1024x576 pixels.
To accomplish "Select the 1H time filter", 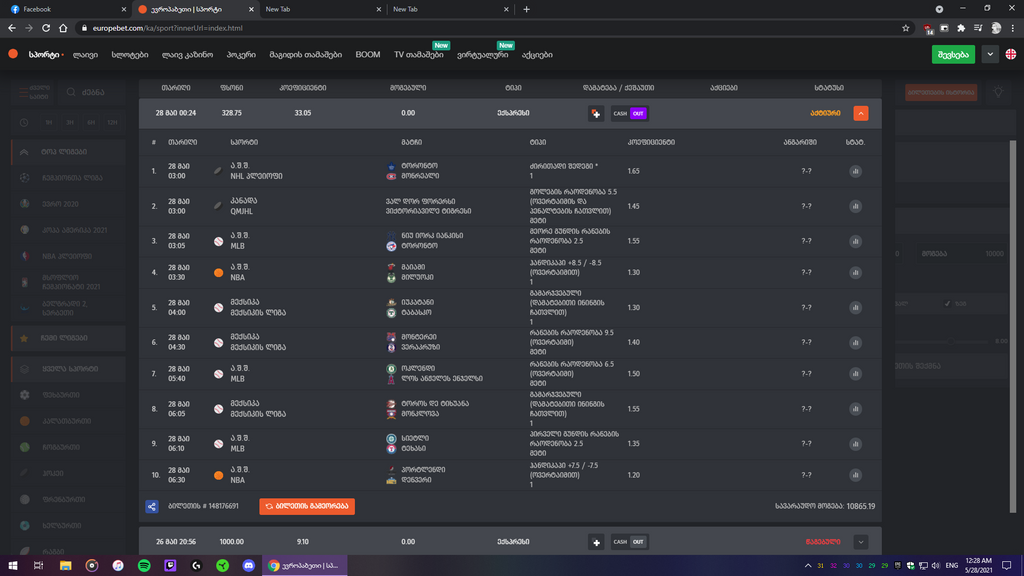I will click(49, 123).
